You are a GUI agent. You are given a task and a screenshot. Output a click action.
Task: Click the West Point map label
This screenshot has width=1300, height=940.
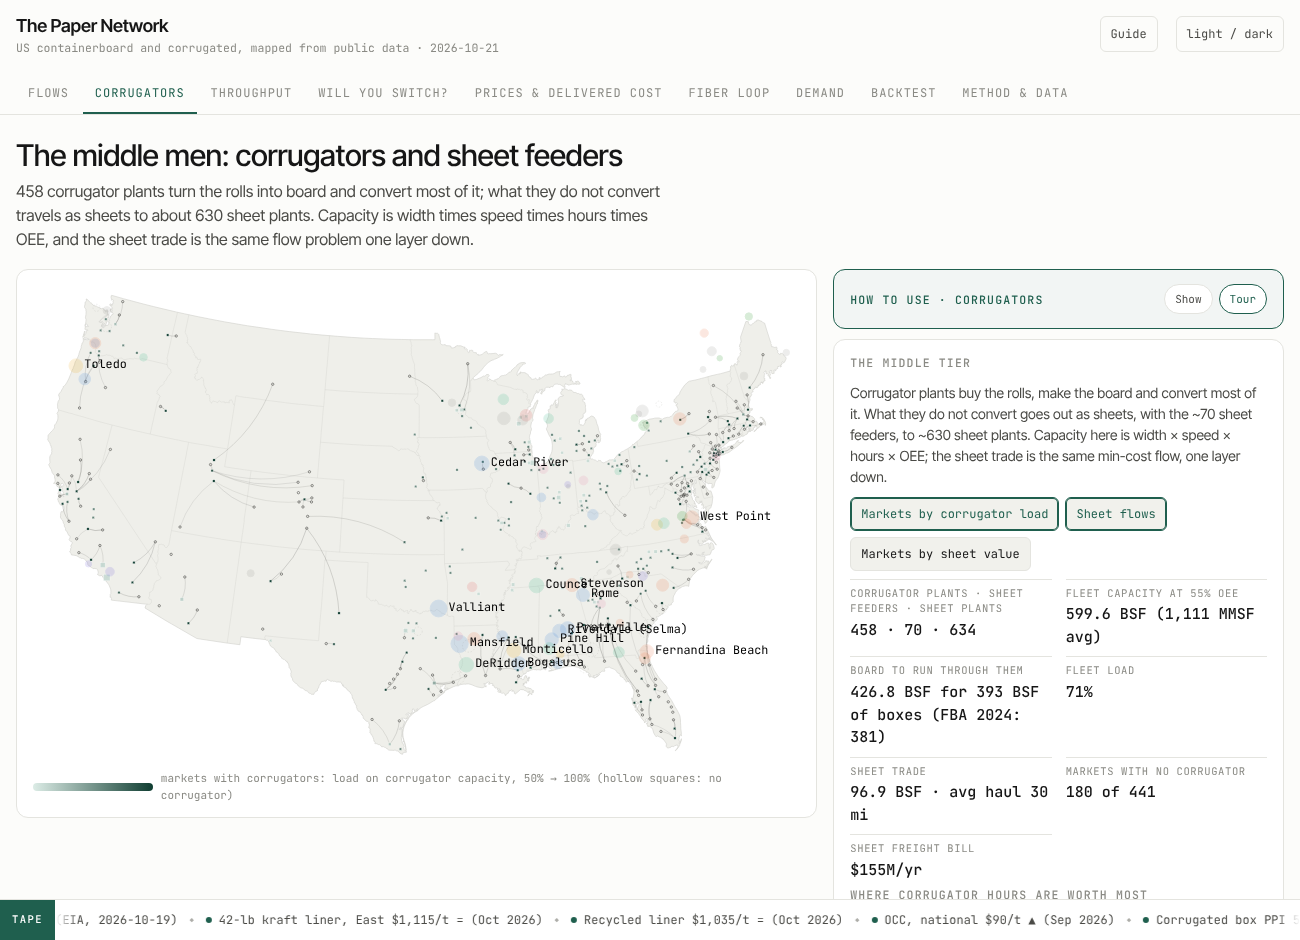[735, 516]
